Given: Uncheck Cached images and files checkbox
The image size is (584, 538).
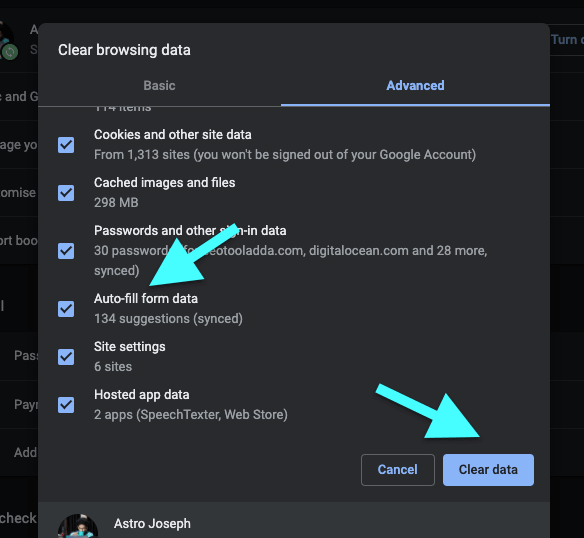Looking at the screenshot, I should coord(66,193).
